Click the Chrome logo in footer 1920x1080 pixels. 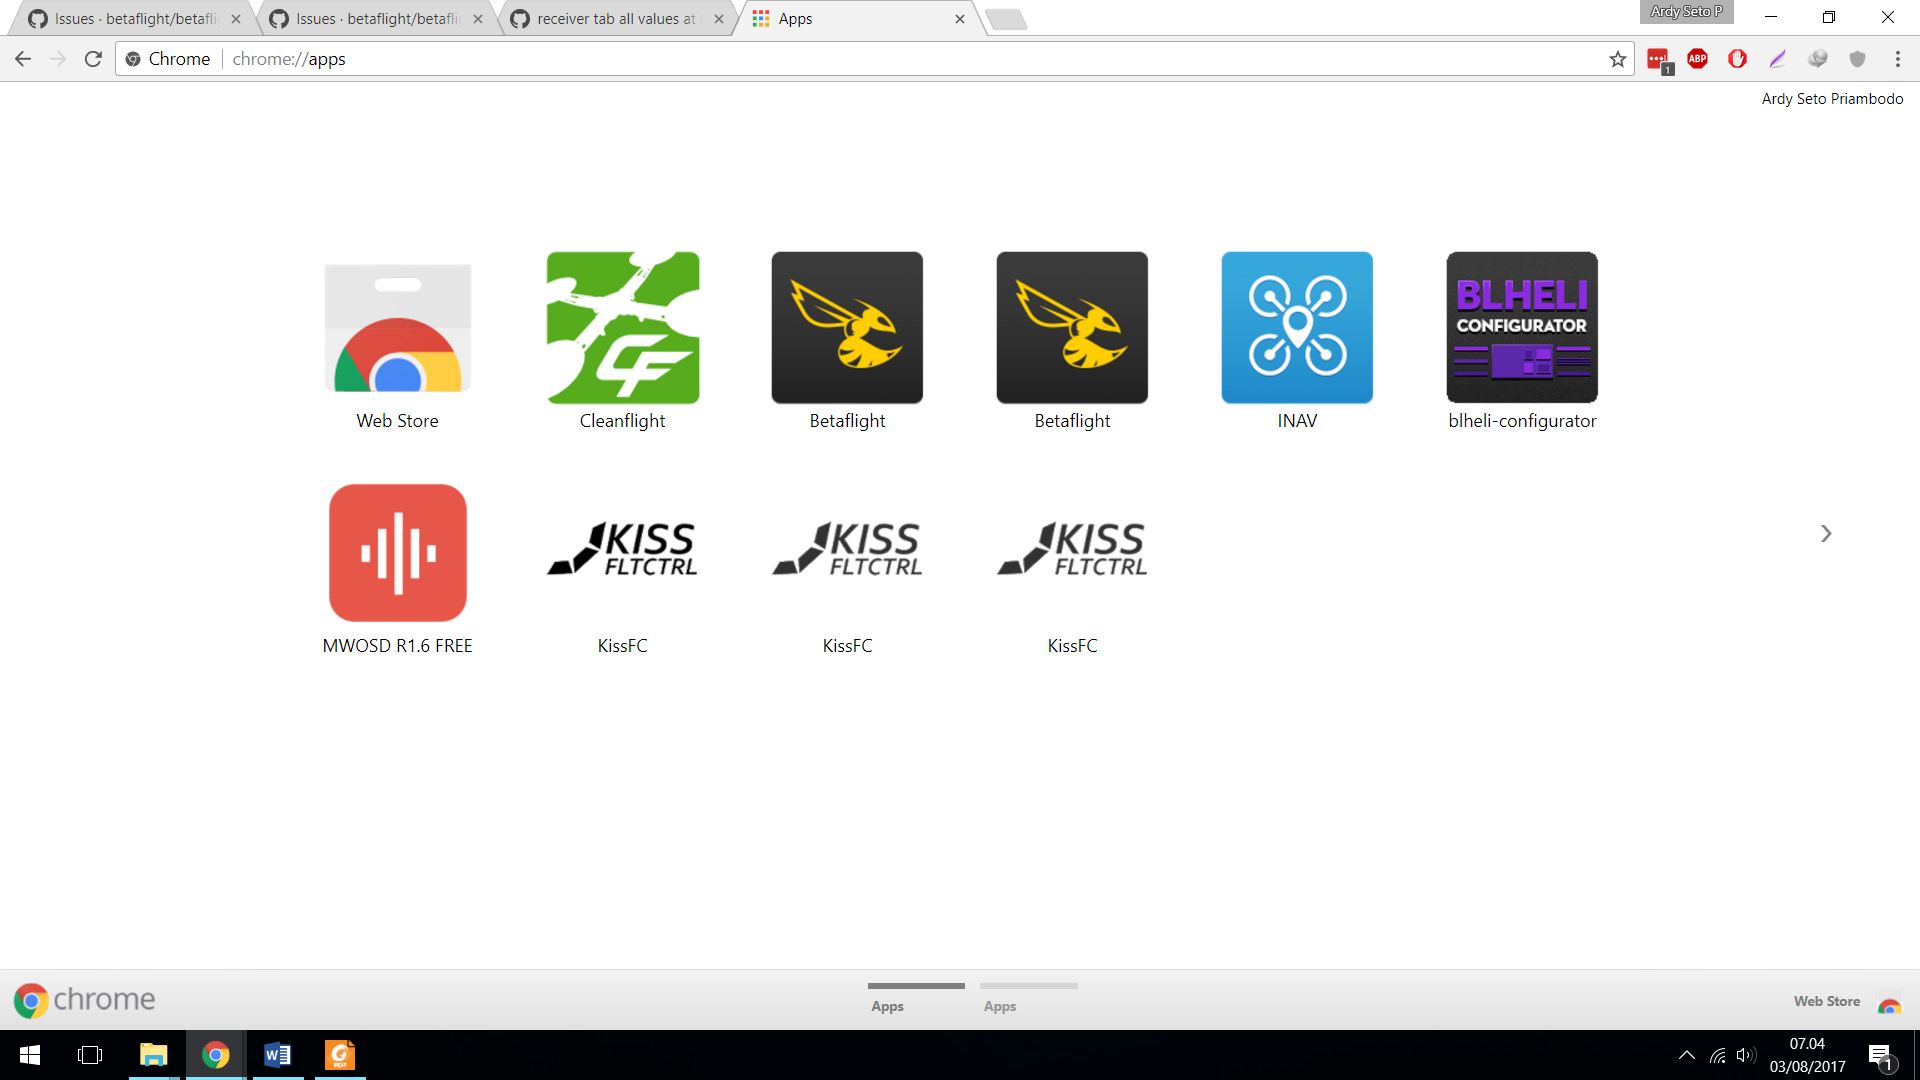pos(84,999)
